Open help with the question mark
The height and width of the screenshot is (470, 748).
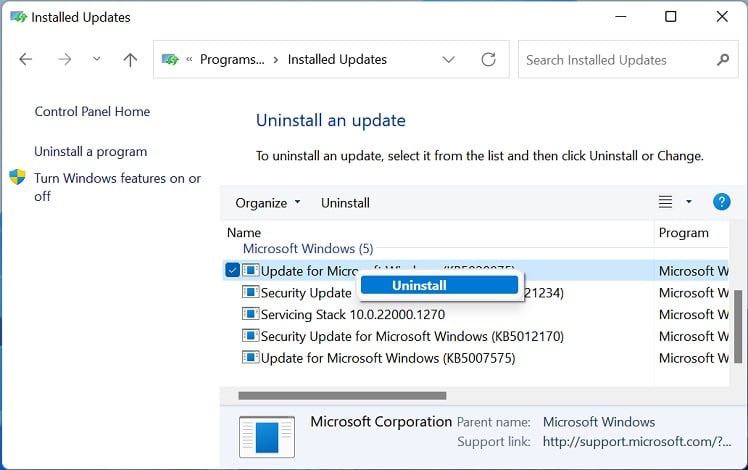click(721, 202)
